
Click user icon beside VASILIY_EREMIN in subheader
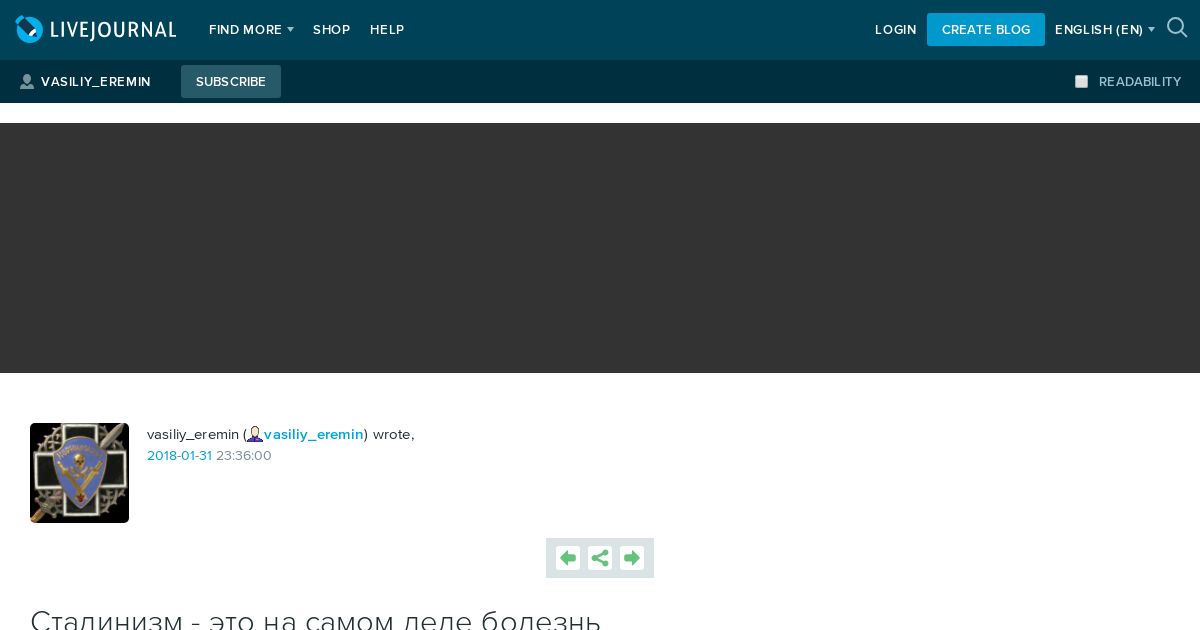click(x=27, y=82)
